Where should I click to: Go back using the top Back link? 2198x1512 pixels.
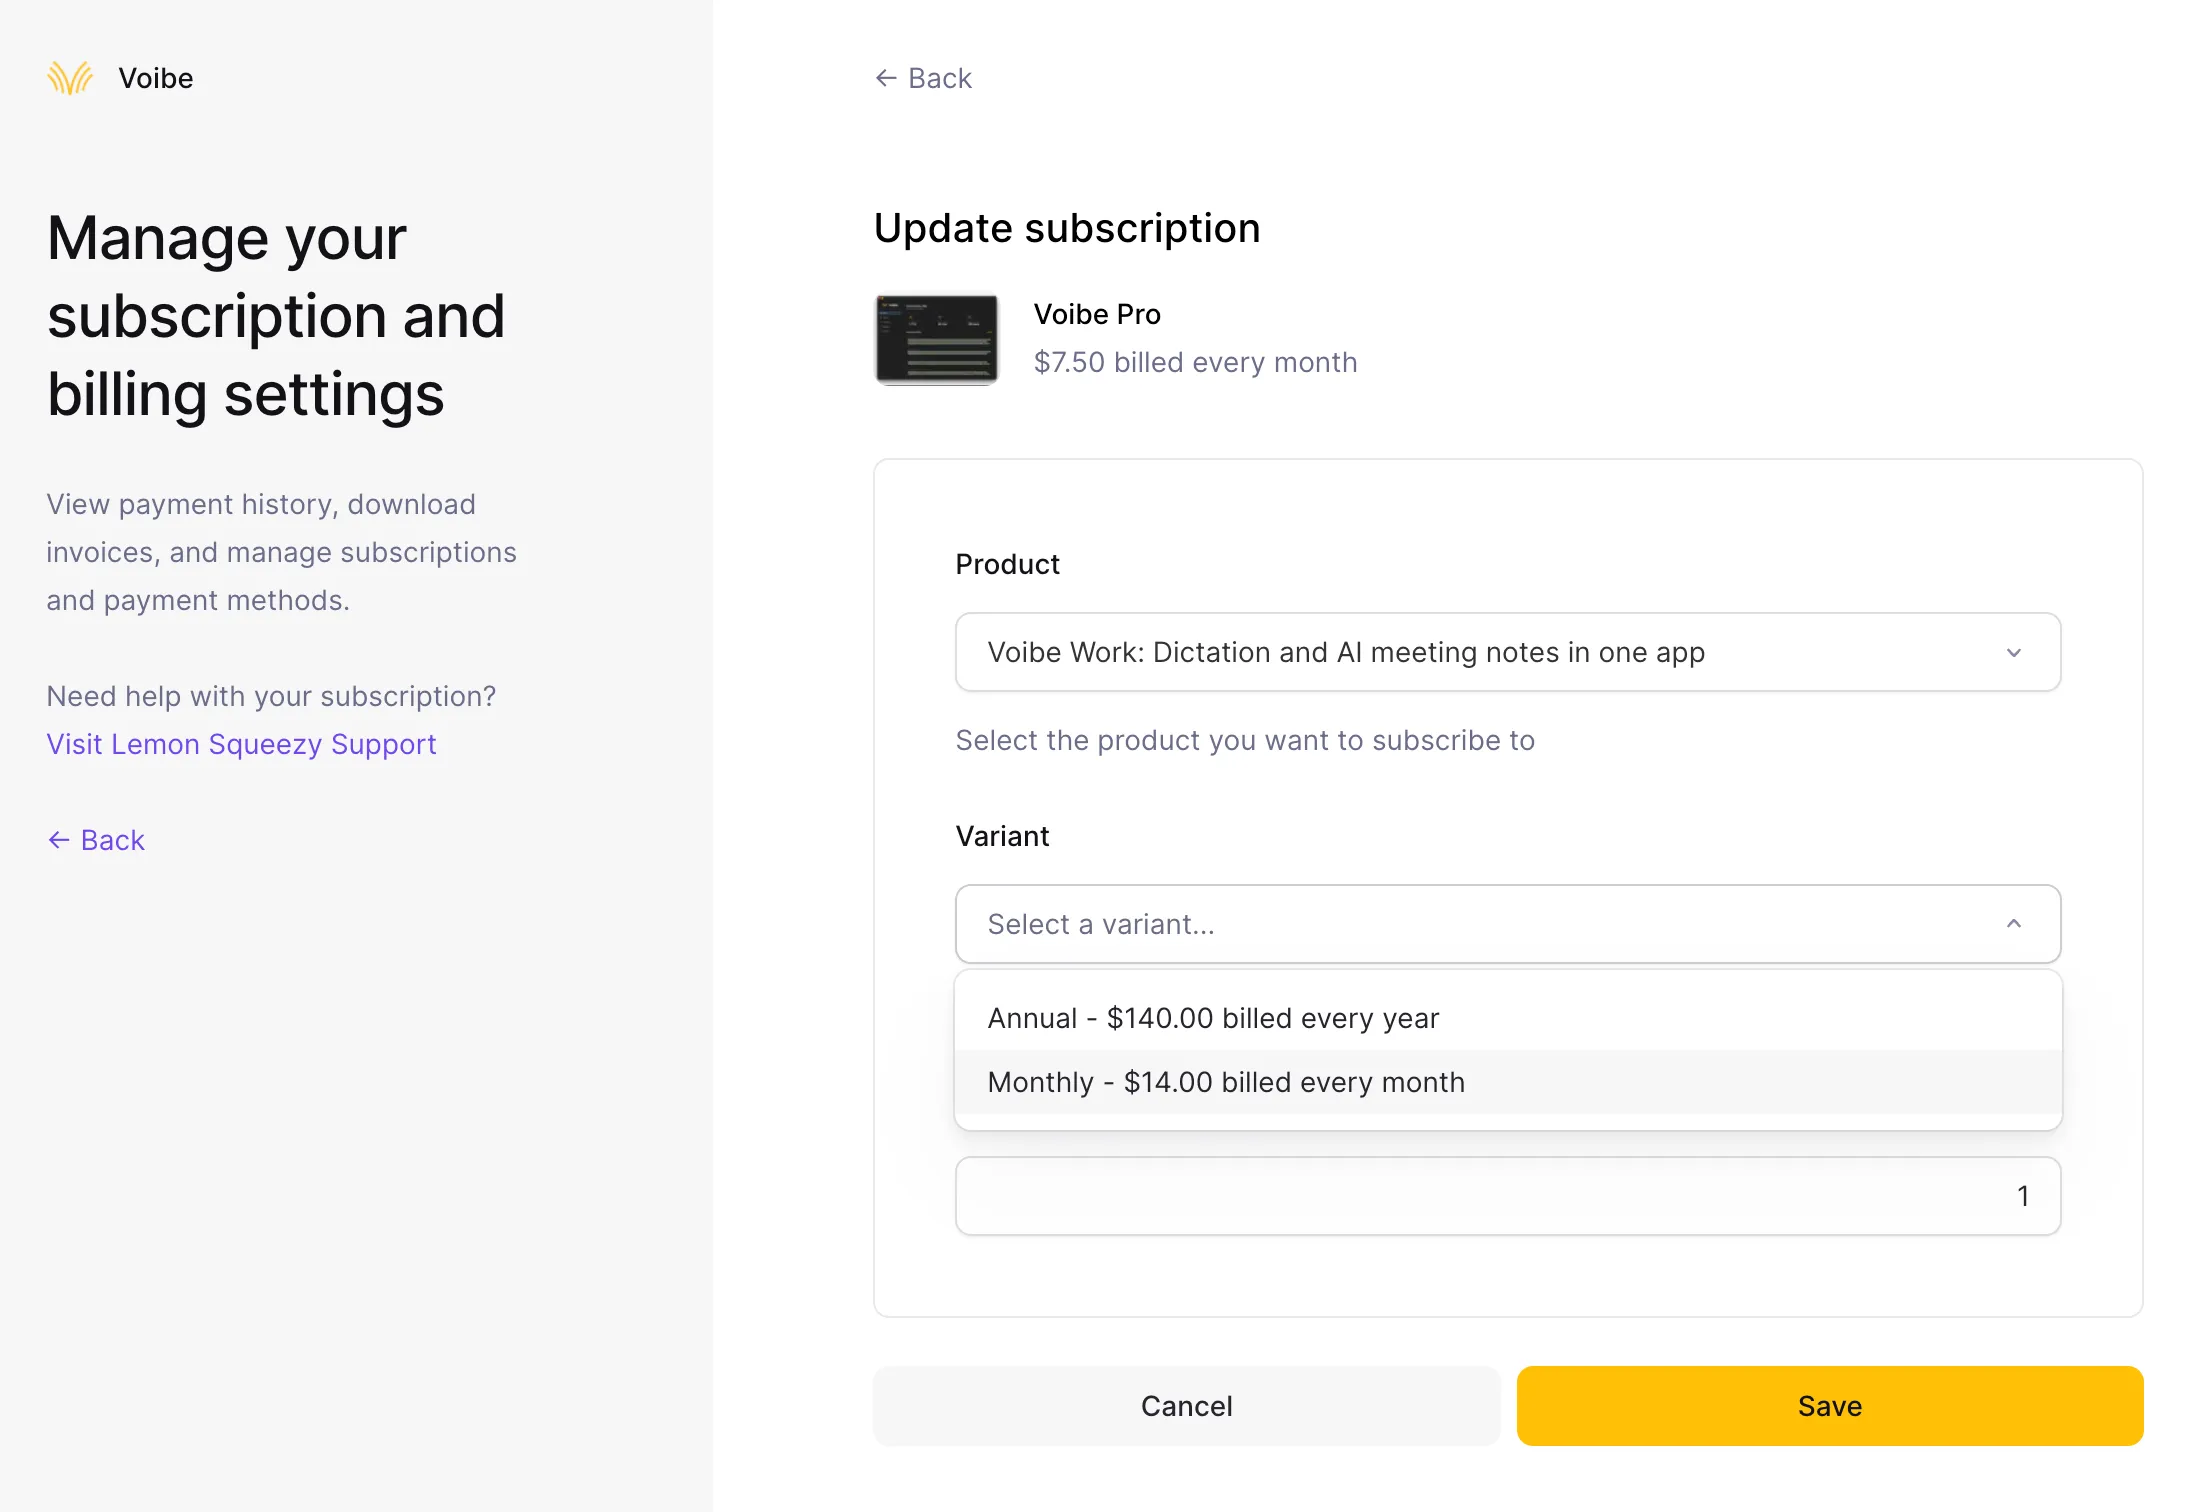[x=923, y=78]
